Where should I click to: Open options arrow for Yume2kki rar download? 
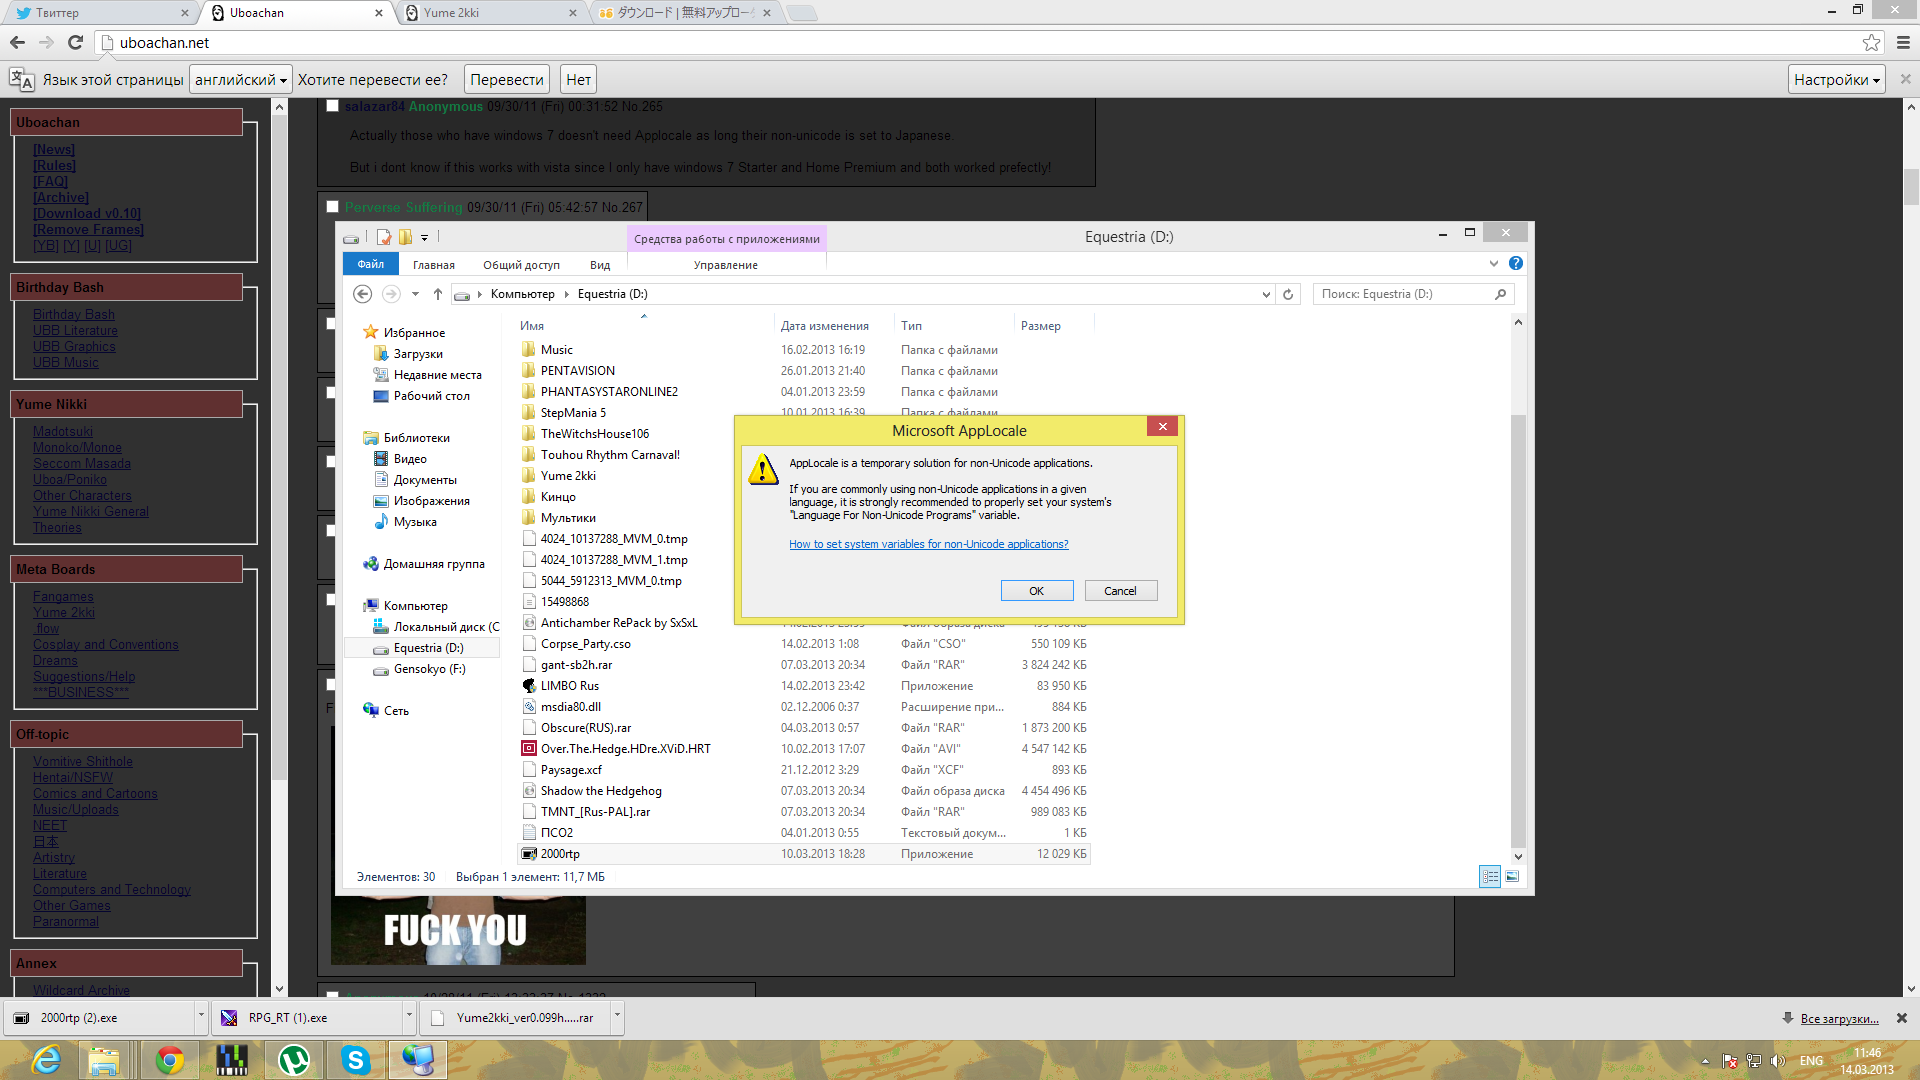[x=617, y=1015]
